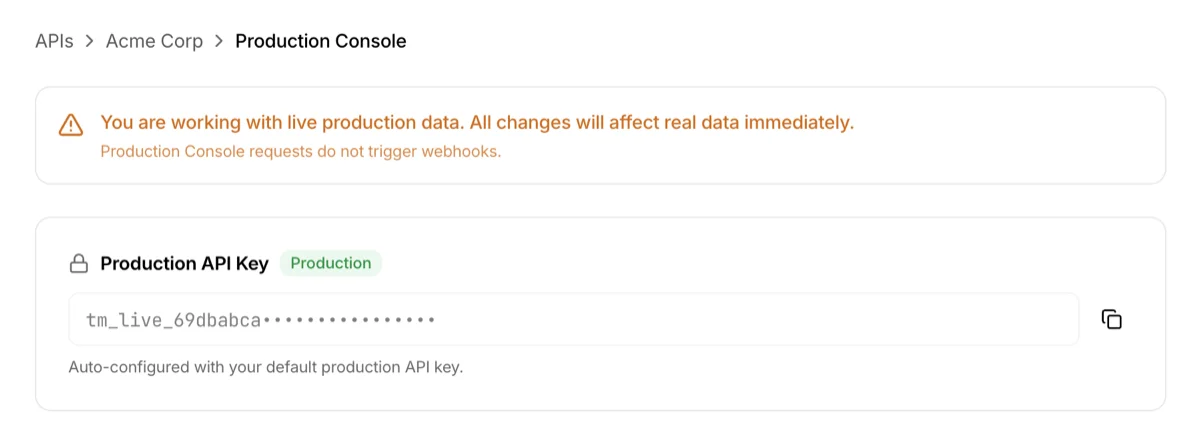Click the Production API Key heading
The width and height of the screenshot is (1200, 428).
tap(184, 264)
